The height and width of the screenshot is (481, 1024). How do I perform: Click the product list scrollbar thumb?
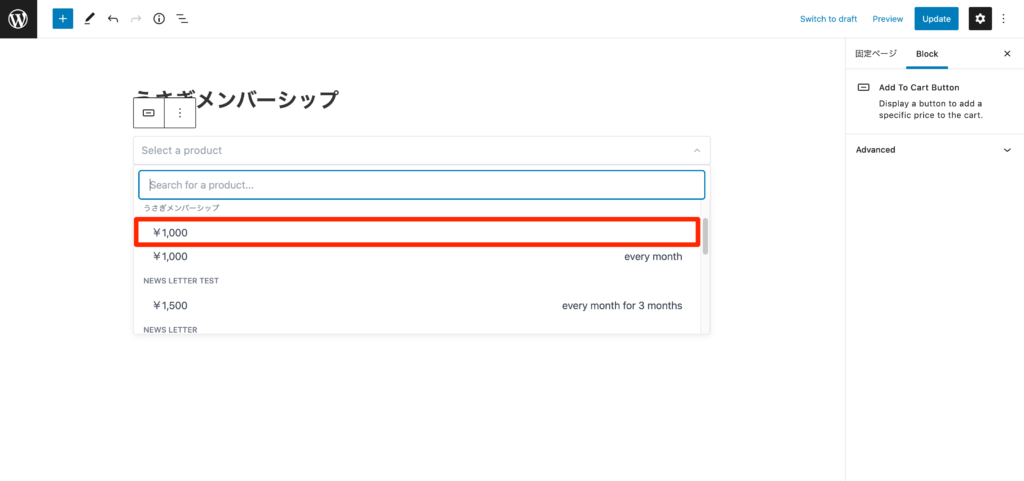pyautogui.click(x=705, y=237)
